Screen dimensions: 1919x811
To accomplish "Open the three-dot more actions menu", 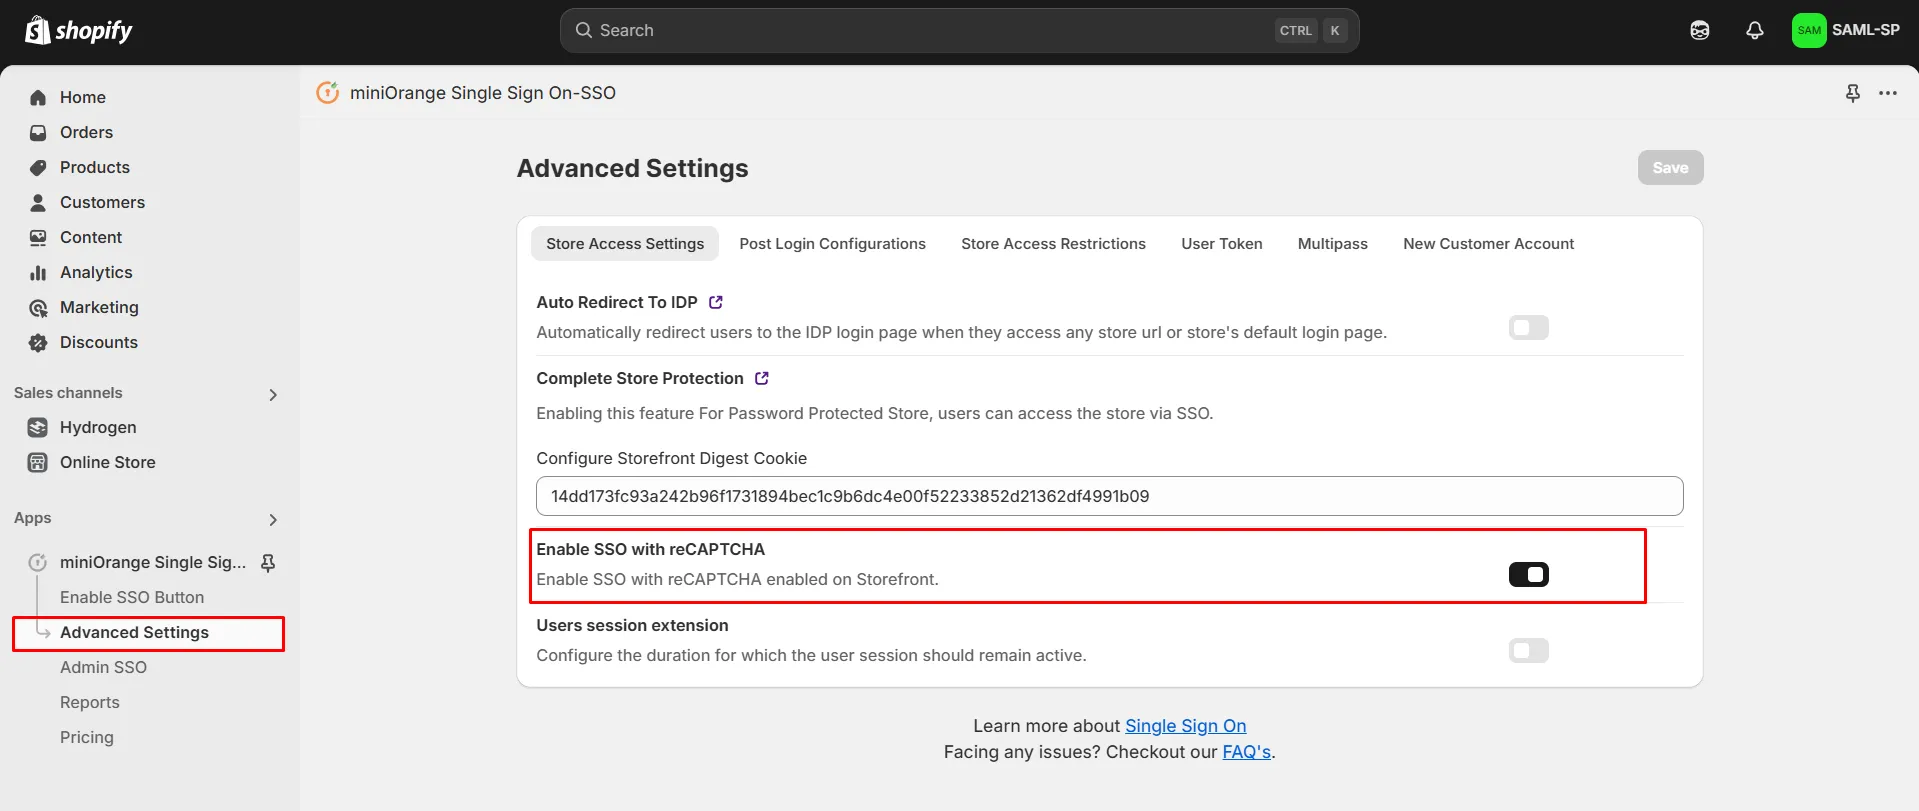I will click(x=1888, y=93).
